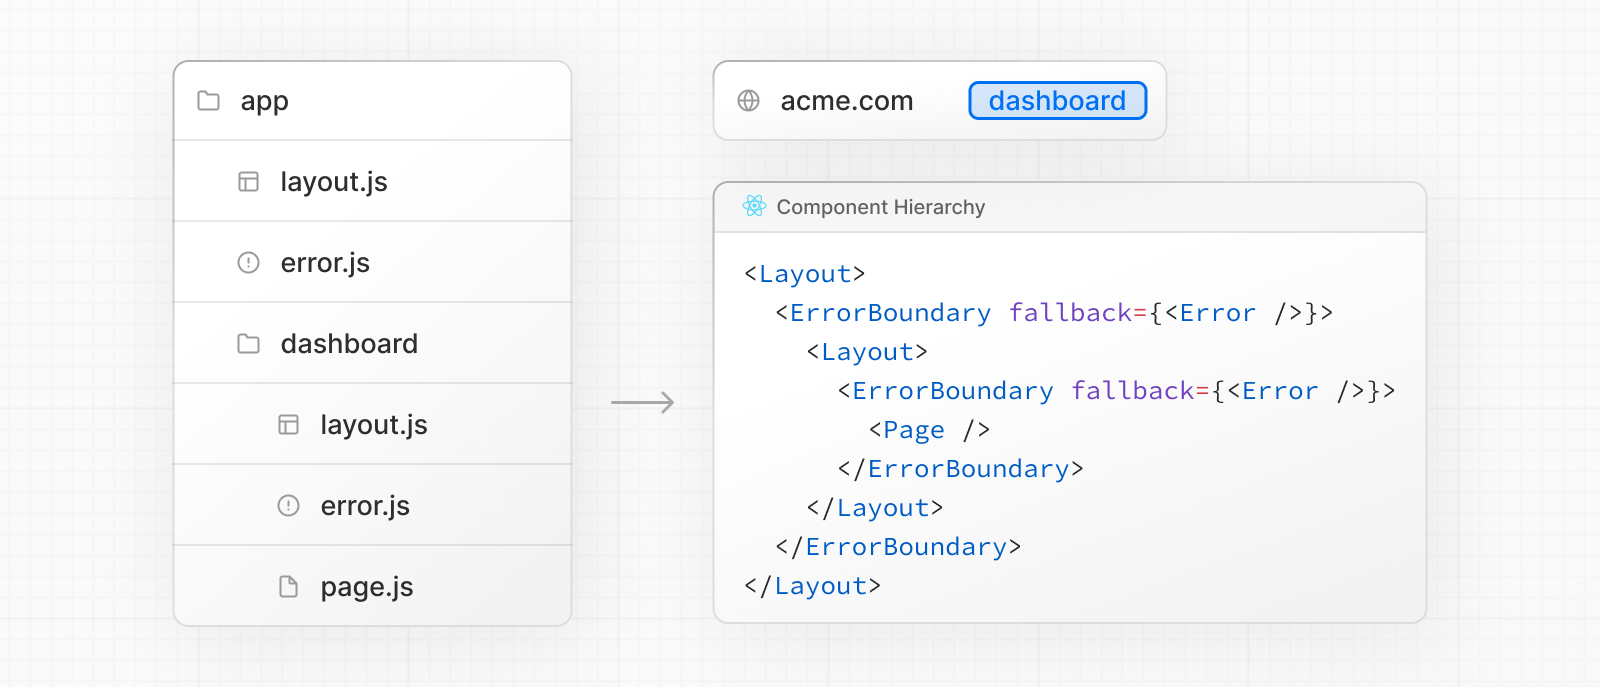Click the file icon beside page.js

pos(288,587)
